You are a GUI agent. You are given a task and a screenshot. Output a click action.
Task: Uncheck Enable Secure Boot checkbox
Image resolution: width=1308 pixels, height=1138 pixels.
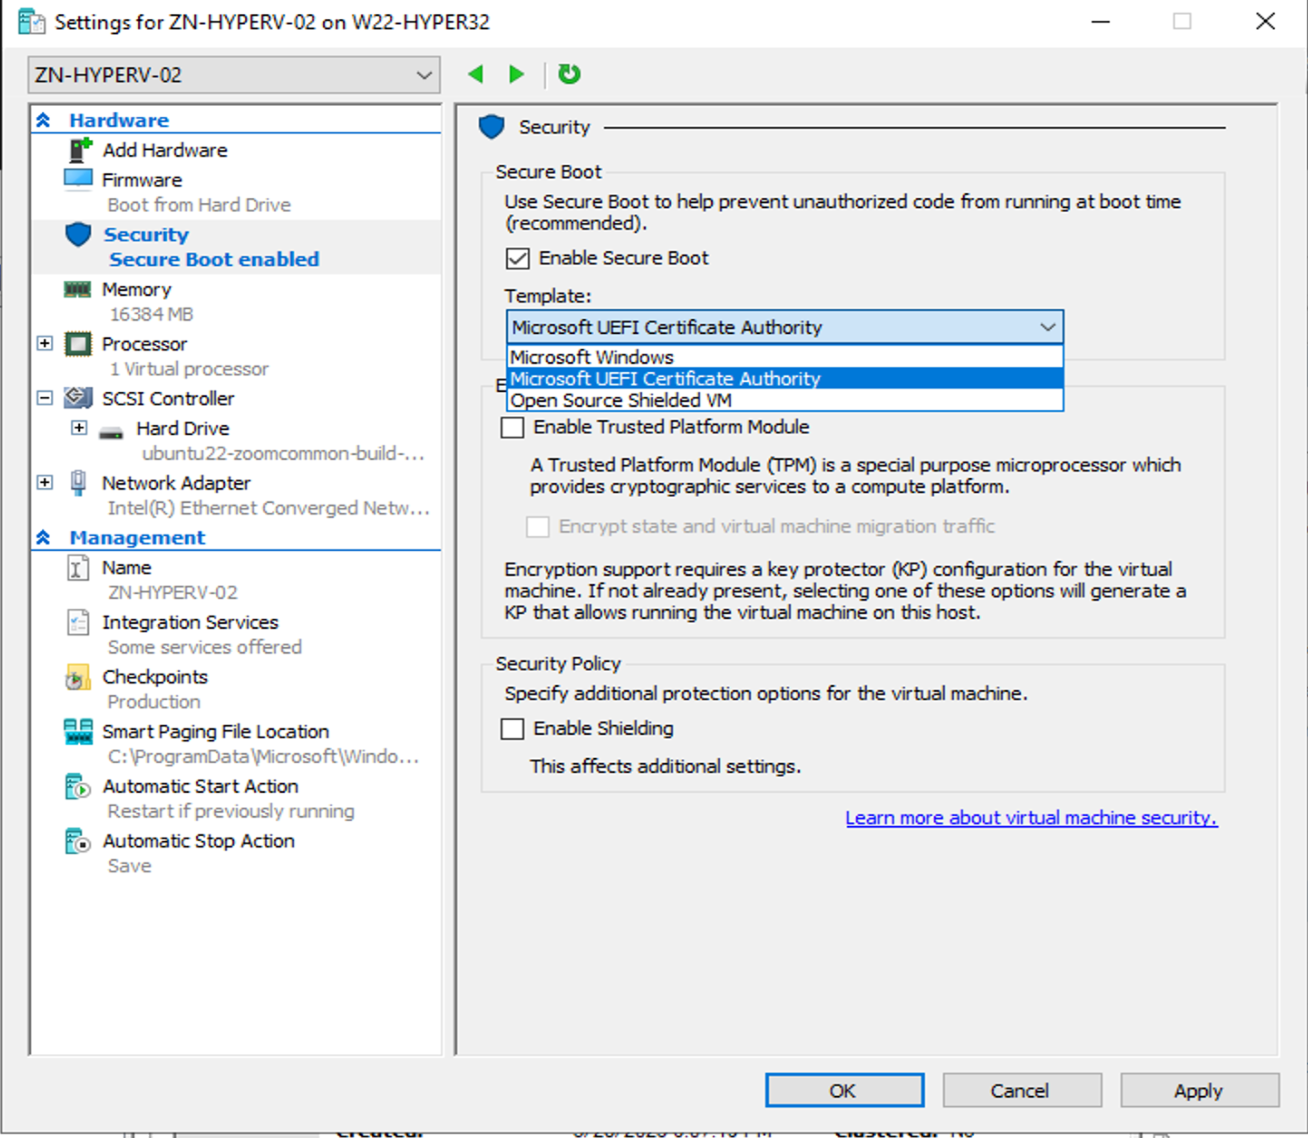(518, 258)
